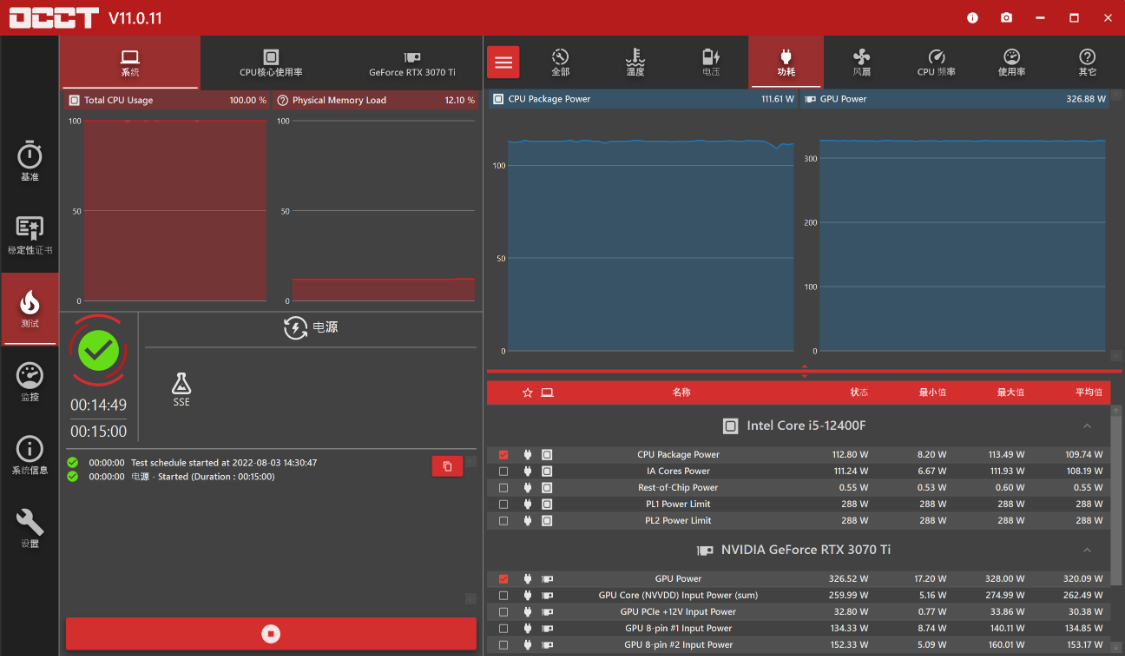Image resolution: width=1125 pixels, height=656 pixels.
Task: Sort by name (名称) column header
Action: tap(681, 392)
